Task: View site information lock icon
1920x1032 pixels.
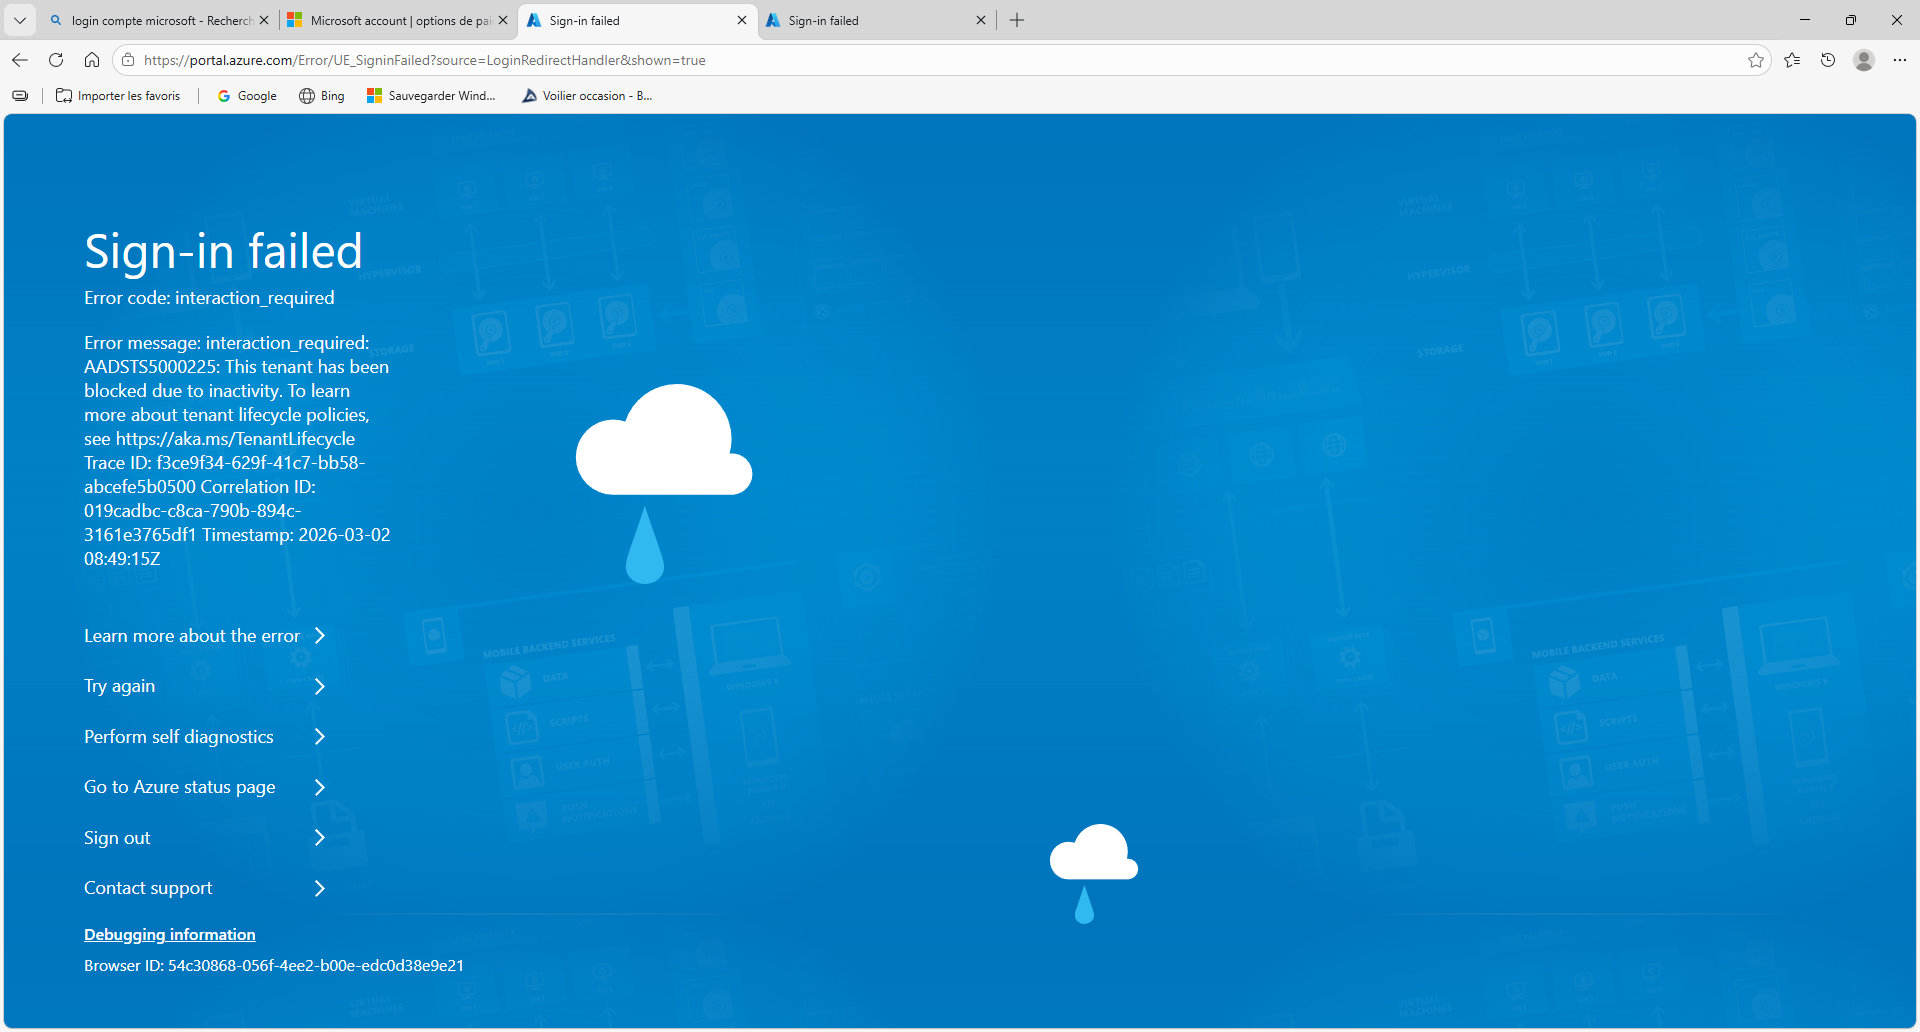Action: click(128, 60)
